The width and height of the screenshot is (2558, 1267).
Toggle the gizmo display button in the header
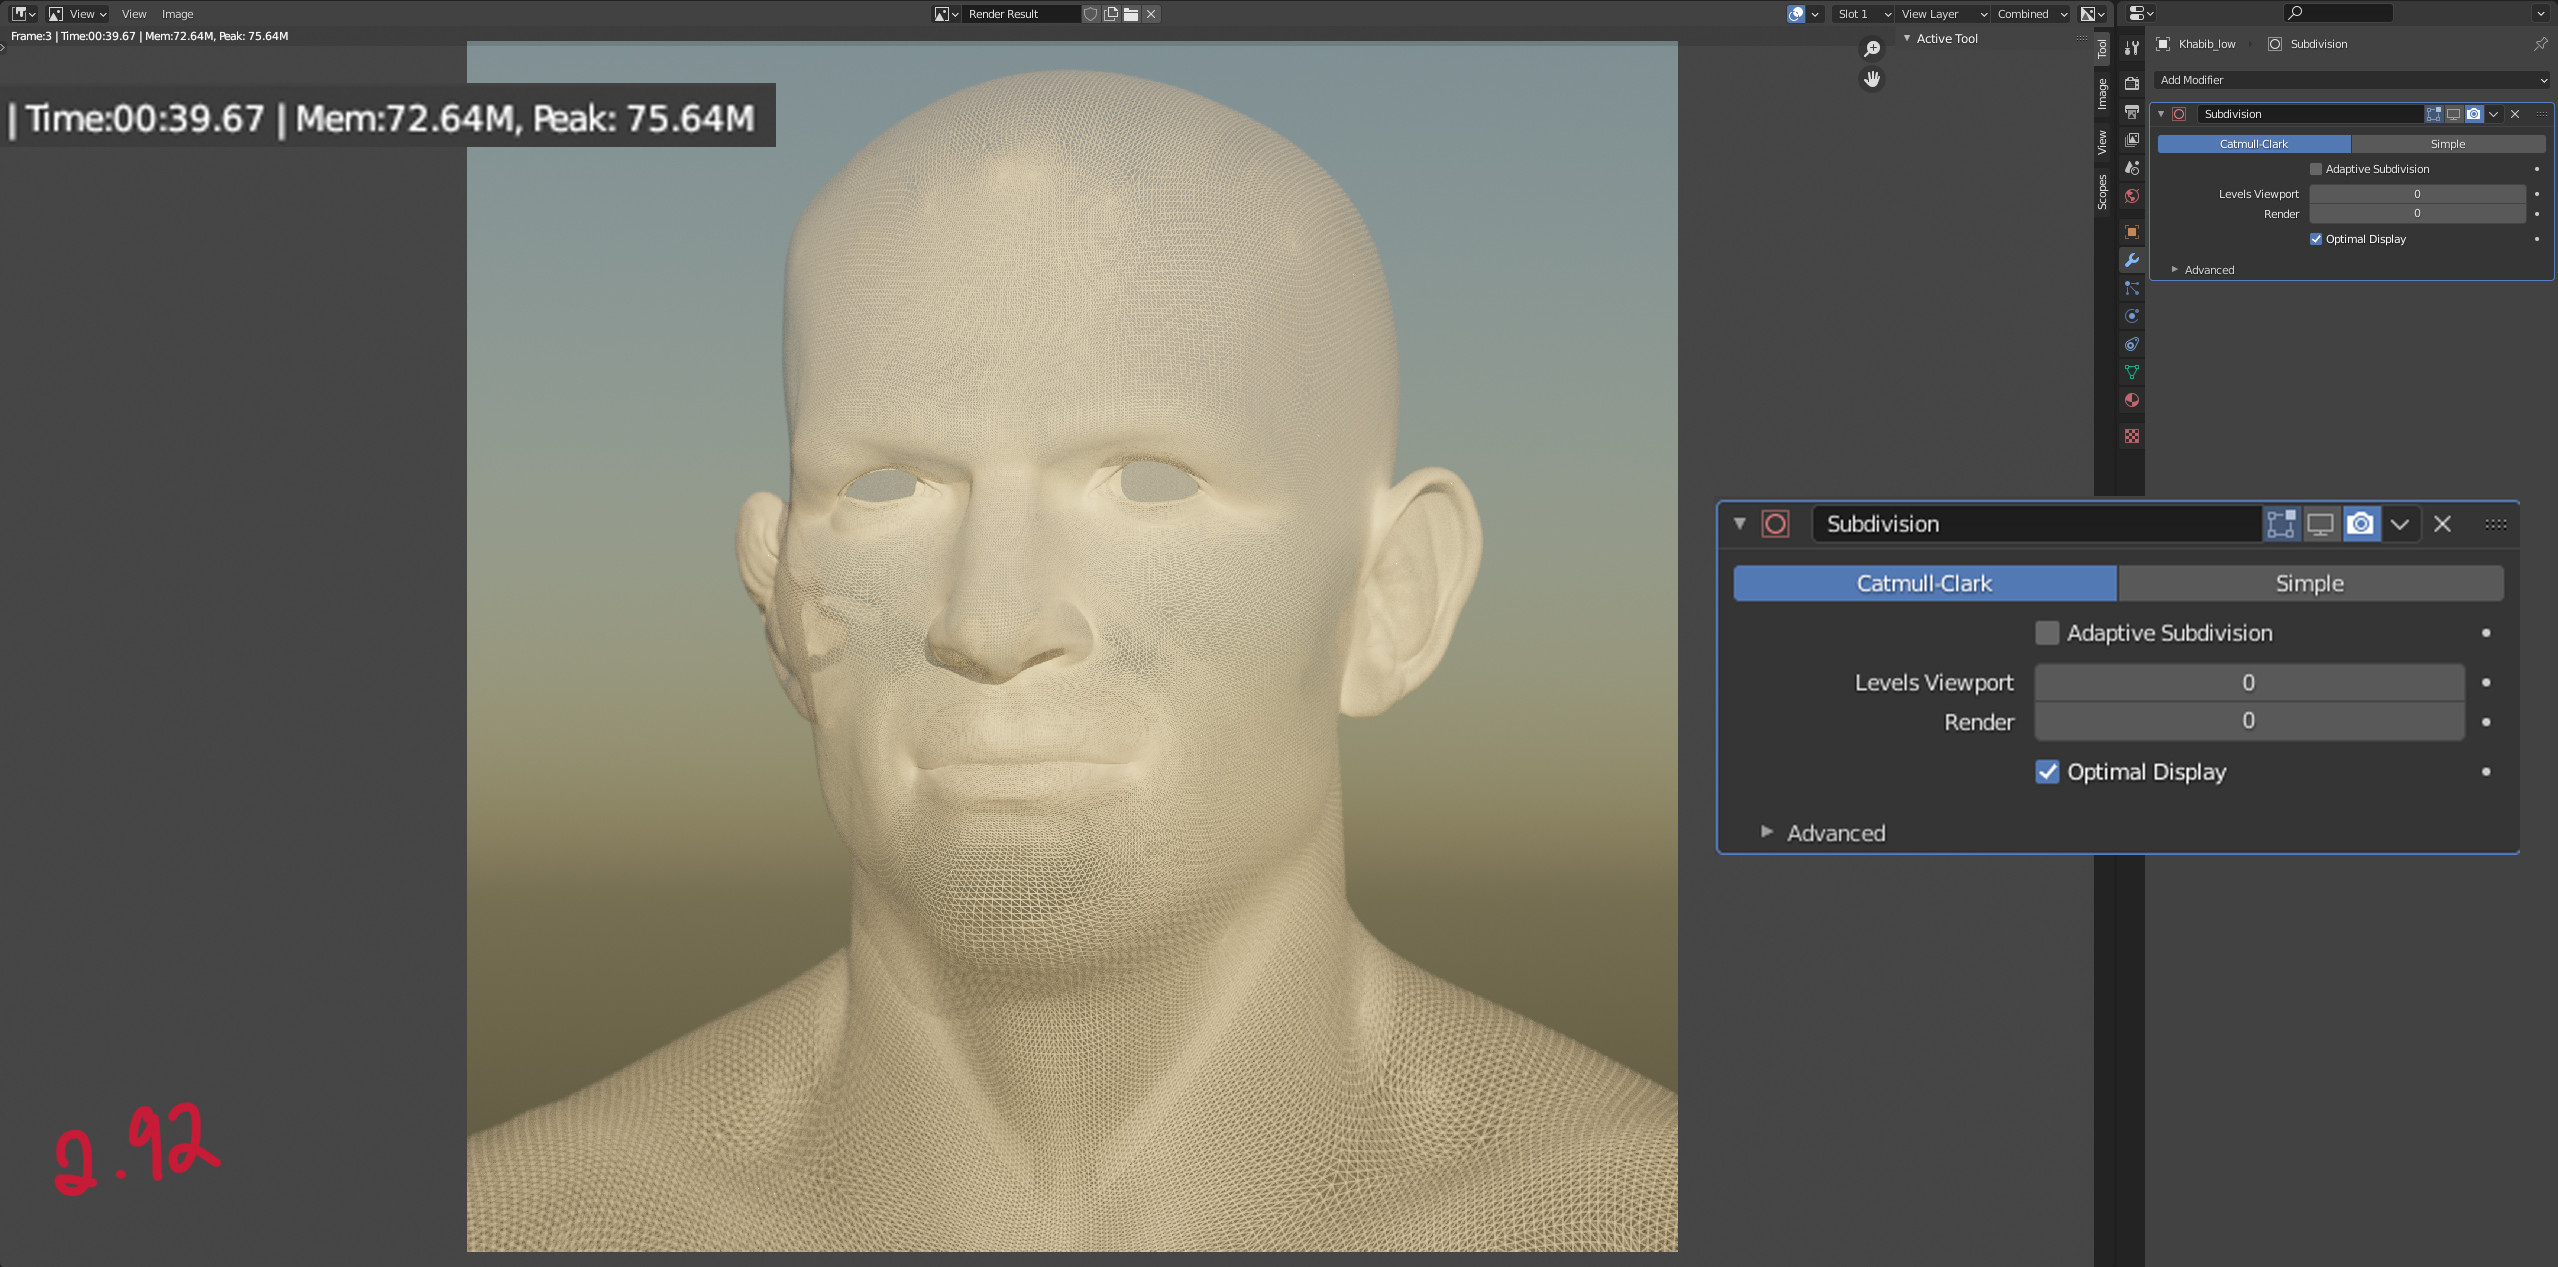(x=1796, y=14)
